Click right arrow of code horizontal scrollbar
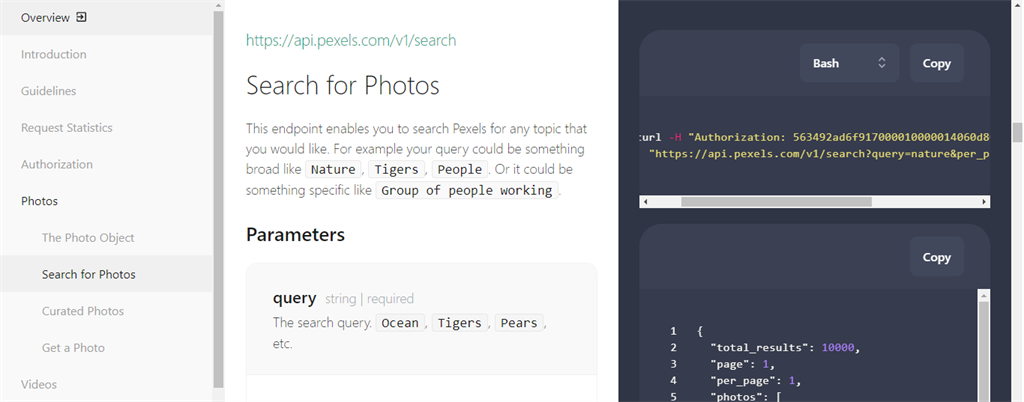Viewport: 1024px width, 402px height. [x=985, y=202]
